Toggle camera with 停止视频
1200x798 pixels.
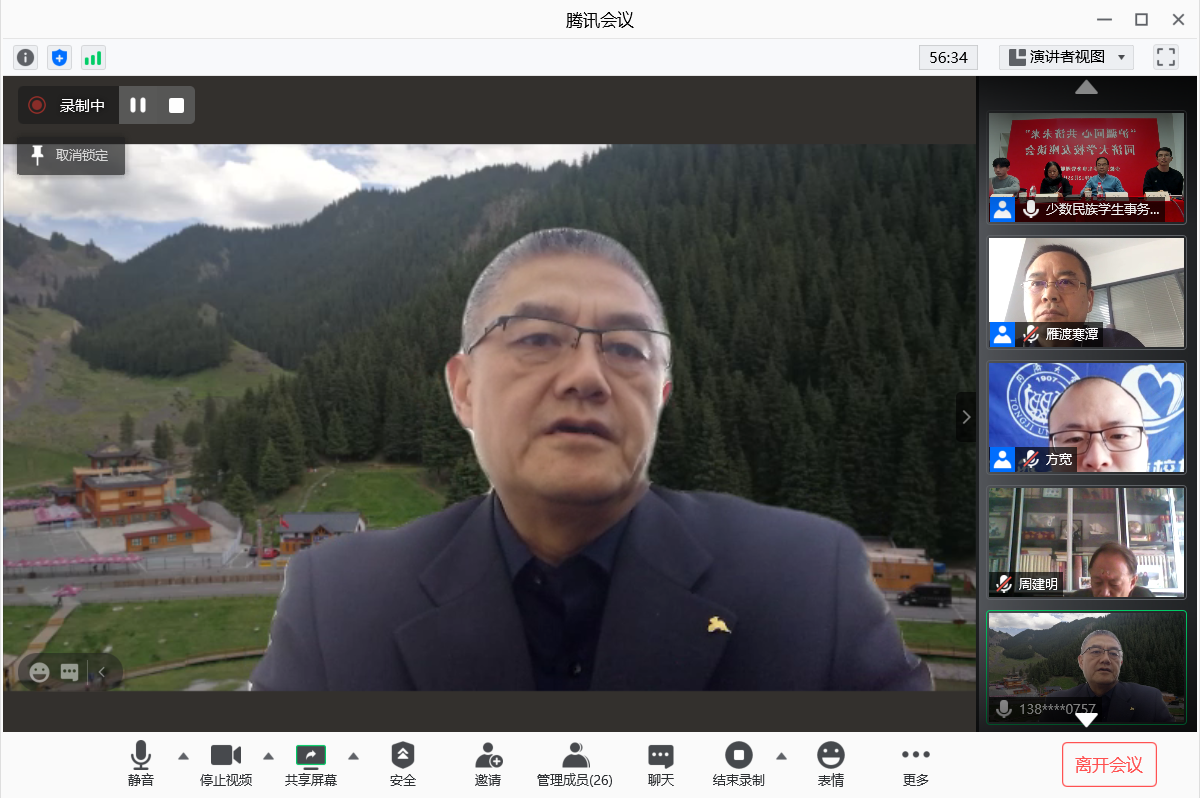(x=226, y=764)
